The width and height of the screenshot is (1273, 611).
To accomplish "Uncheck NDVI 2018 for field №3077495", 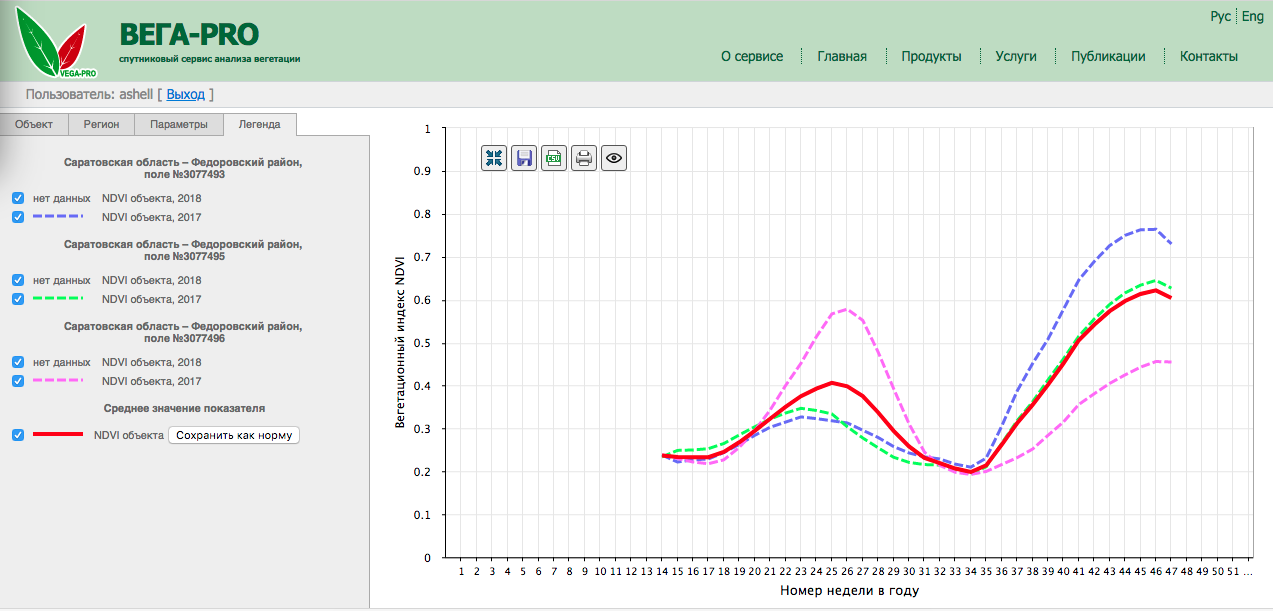I will (x=18, y=281).
